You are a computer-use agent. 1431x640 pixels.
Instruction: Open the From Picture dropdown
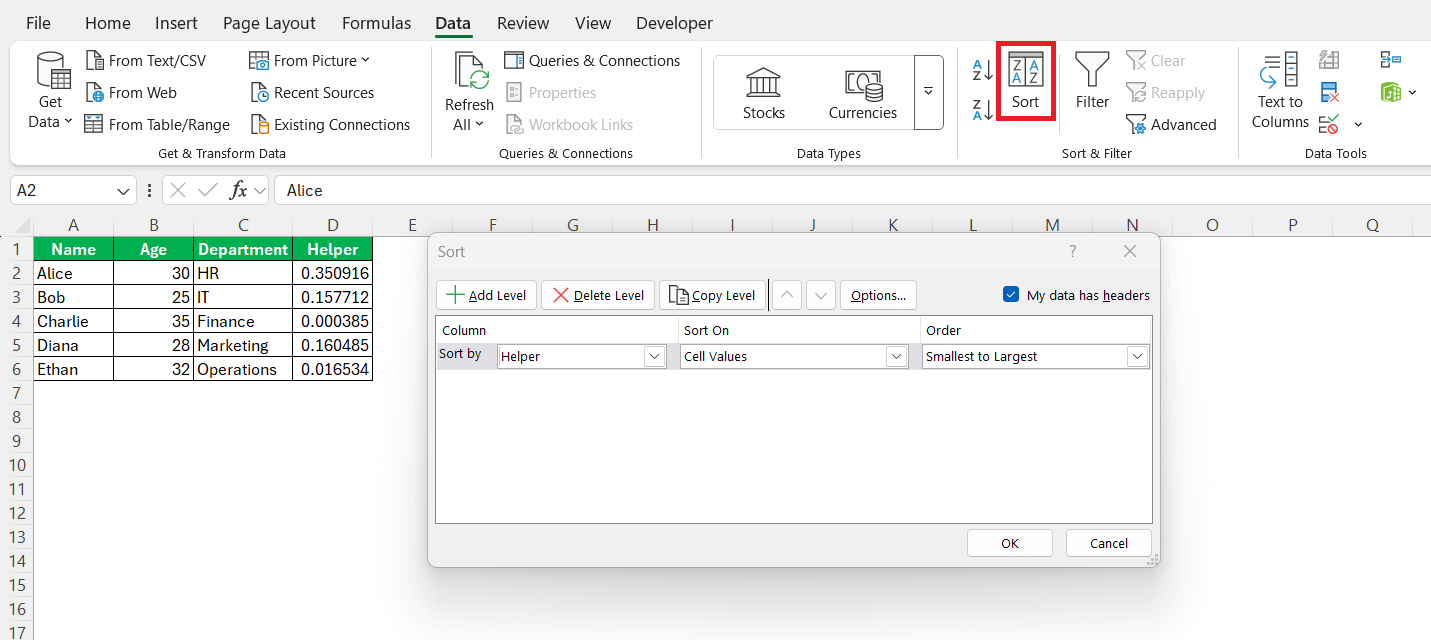click(x=310, y=61)
